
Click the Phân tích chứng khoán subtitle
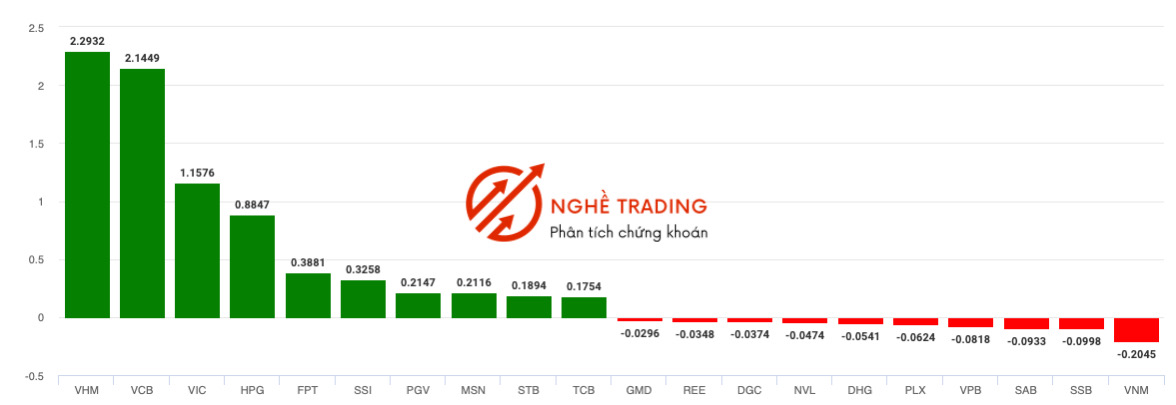(628, 232)
